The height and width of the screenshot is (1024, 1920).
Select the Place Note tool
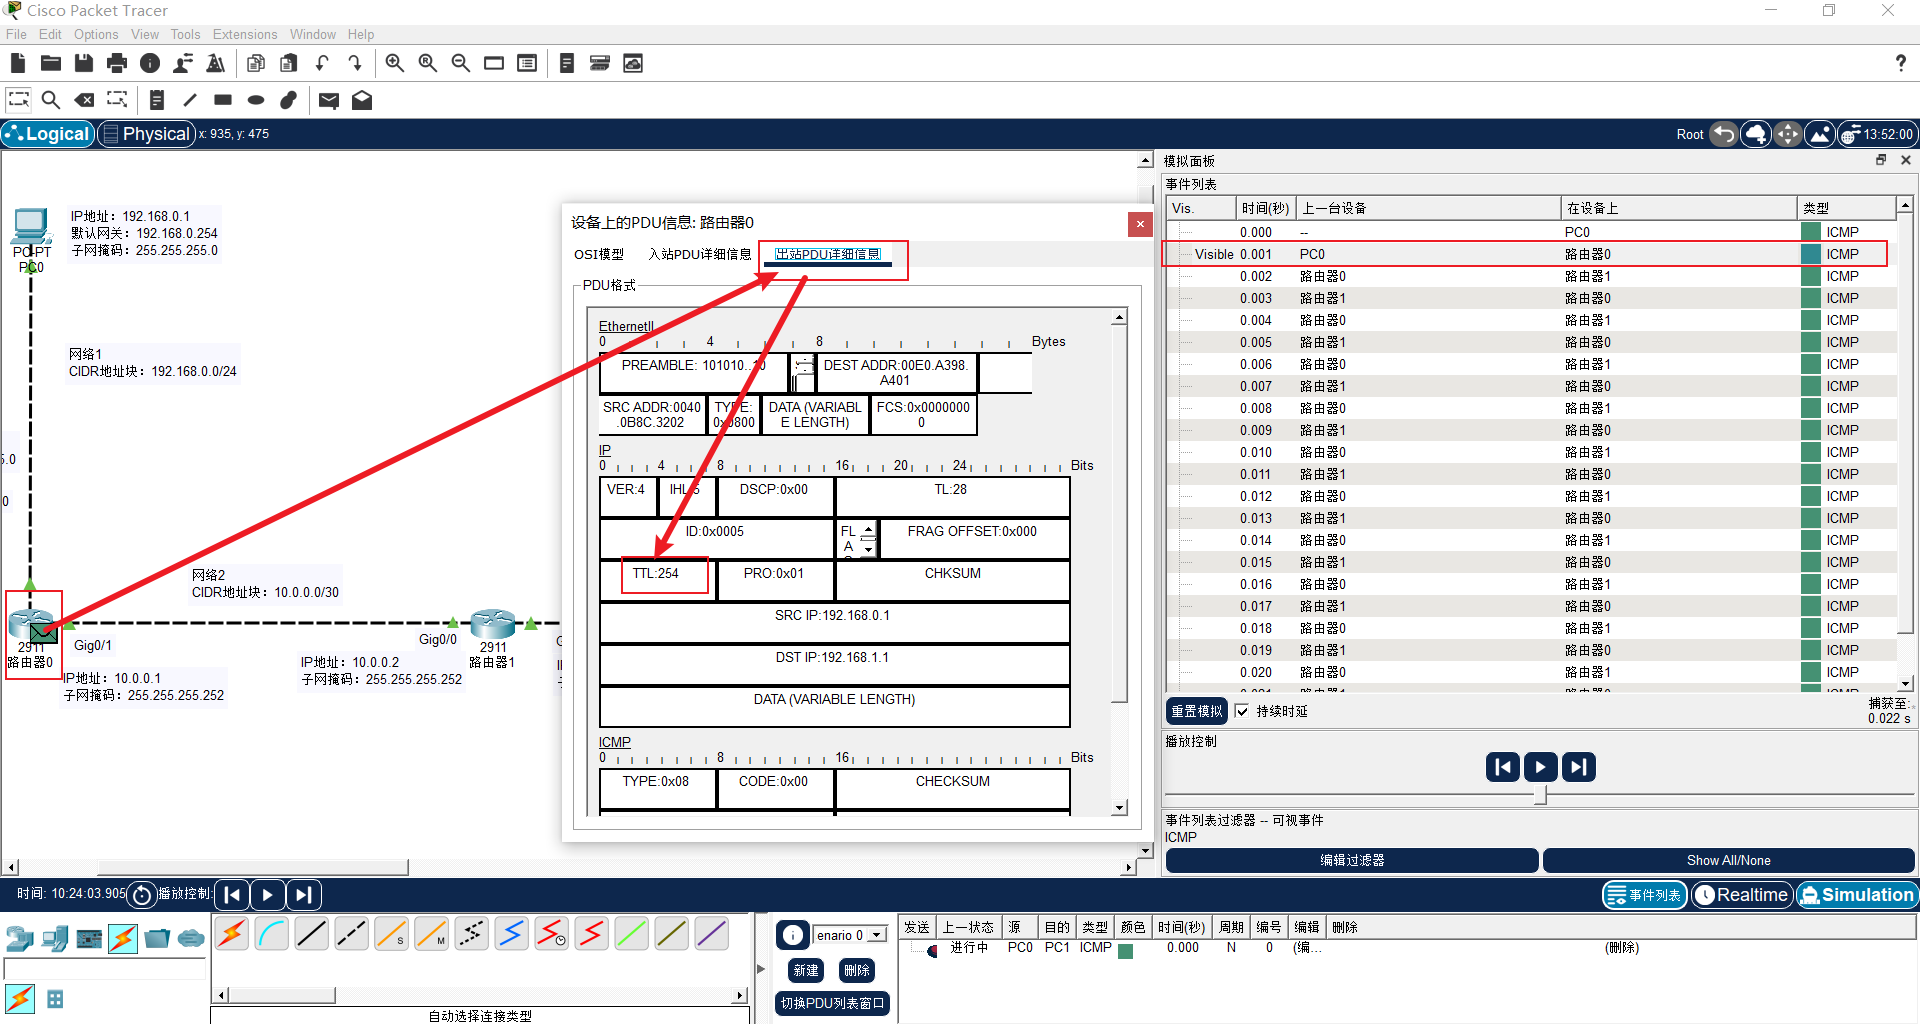click(x=157, y=100)
